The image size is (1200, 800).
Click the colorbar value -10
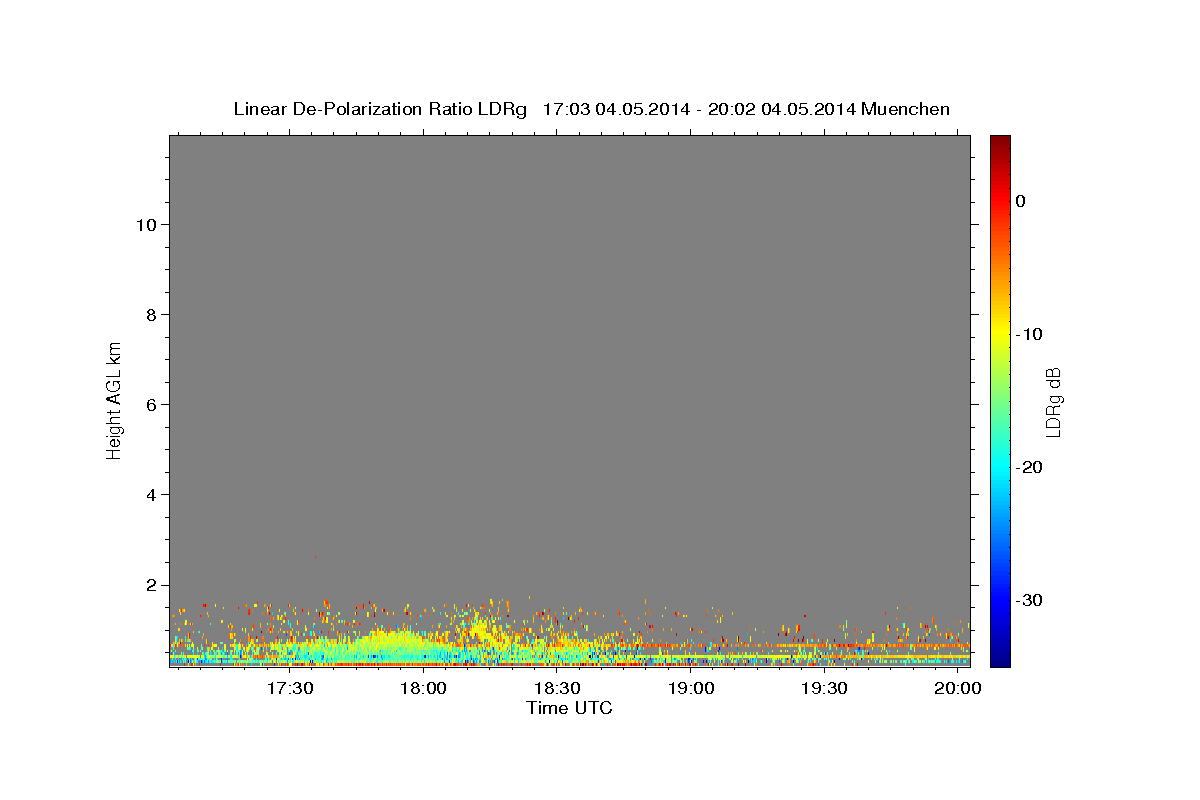click(x=1030, y=334)
